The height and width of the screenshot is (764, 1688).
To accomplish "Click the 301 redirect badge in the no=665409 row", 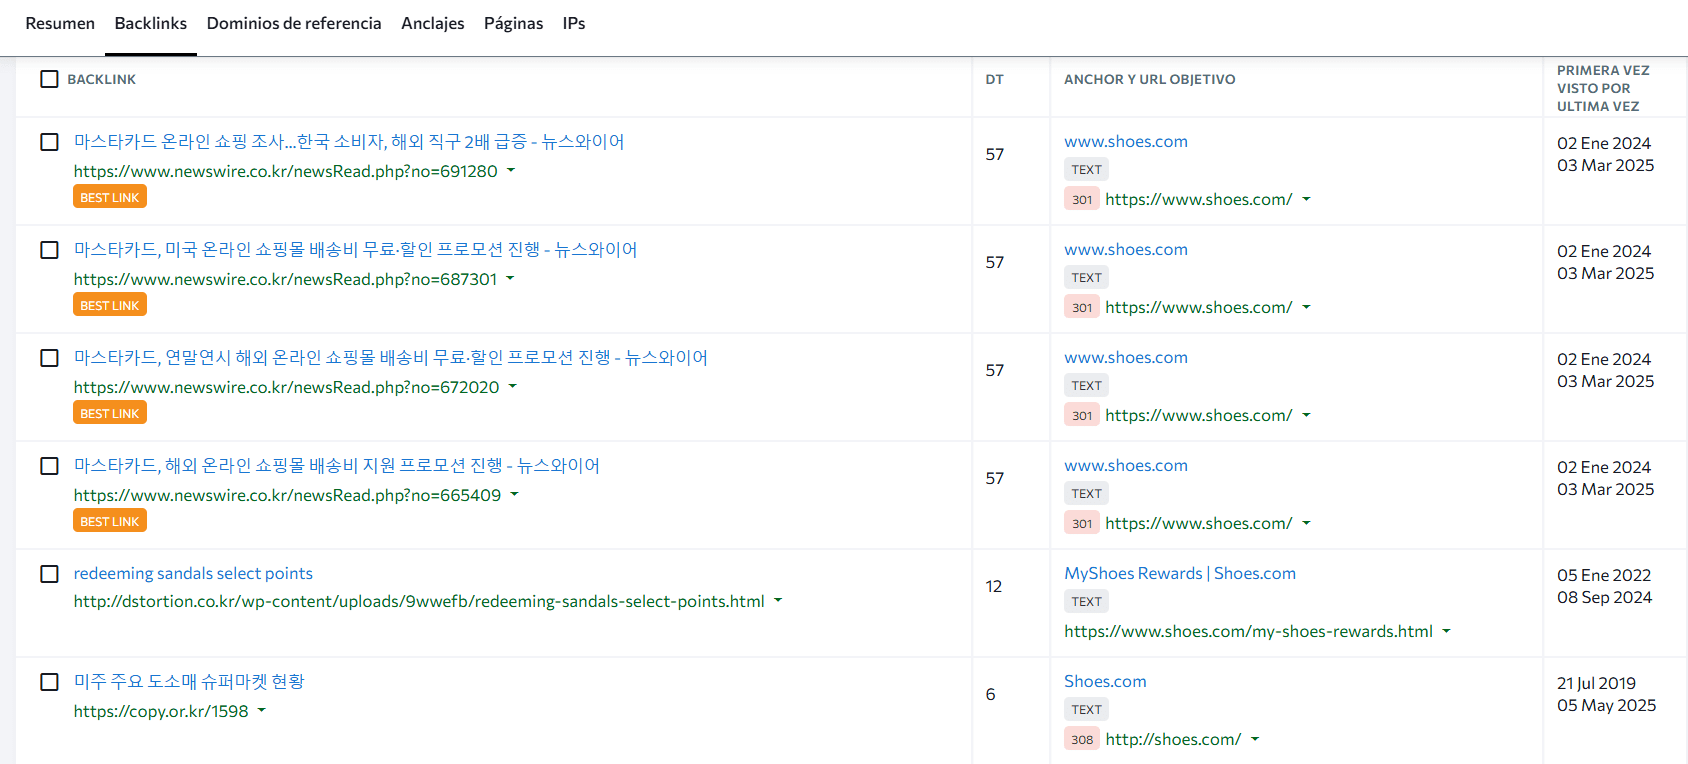I will tap(1082, 524).
